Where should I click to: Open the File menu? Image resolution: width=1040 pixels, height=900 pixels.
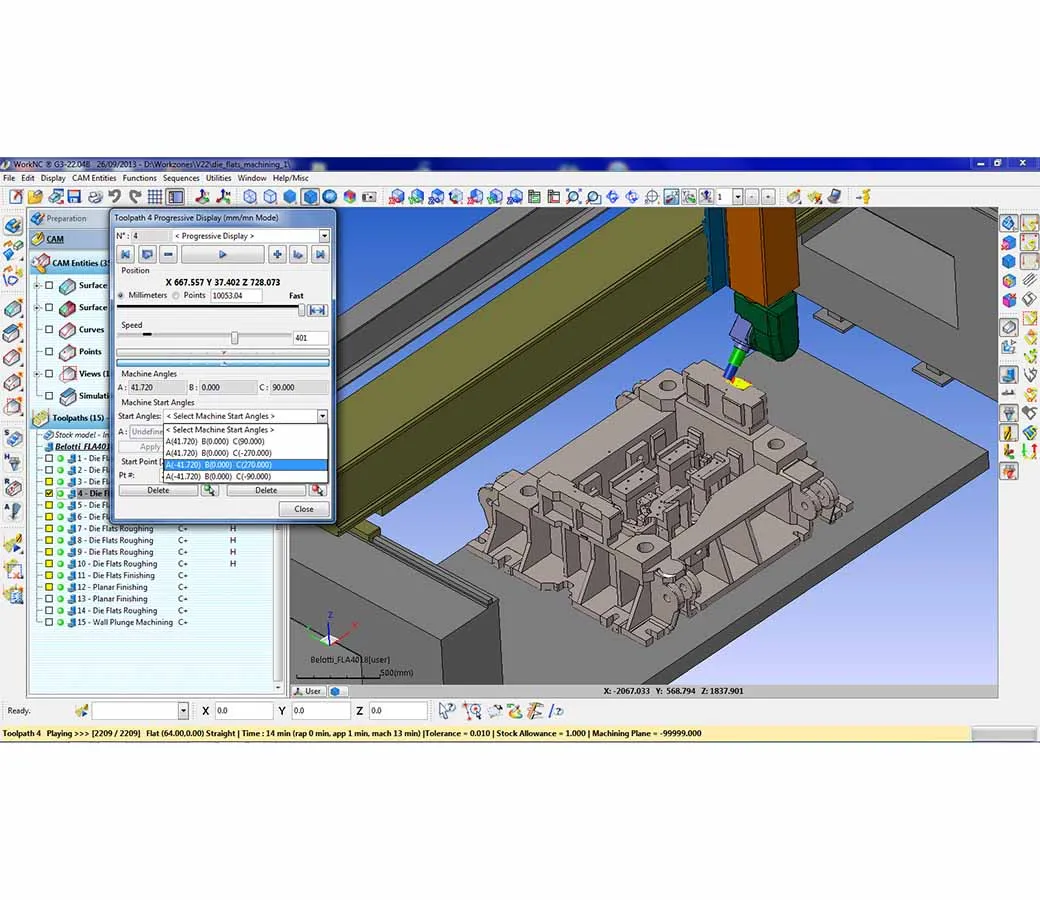coord(9,178)
